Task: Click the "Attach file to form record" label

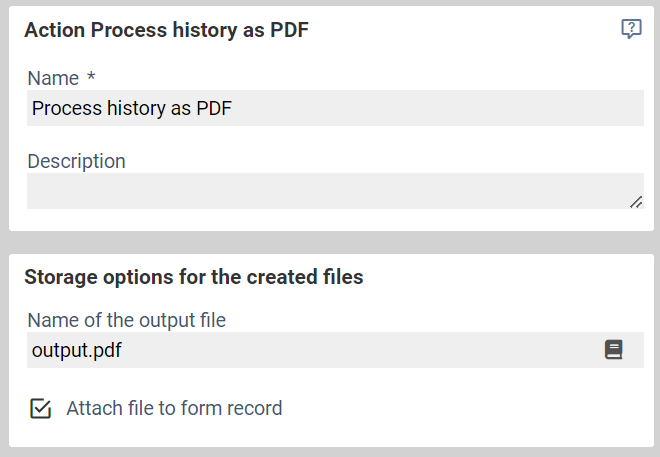Action: (x=174, y=408)
